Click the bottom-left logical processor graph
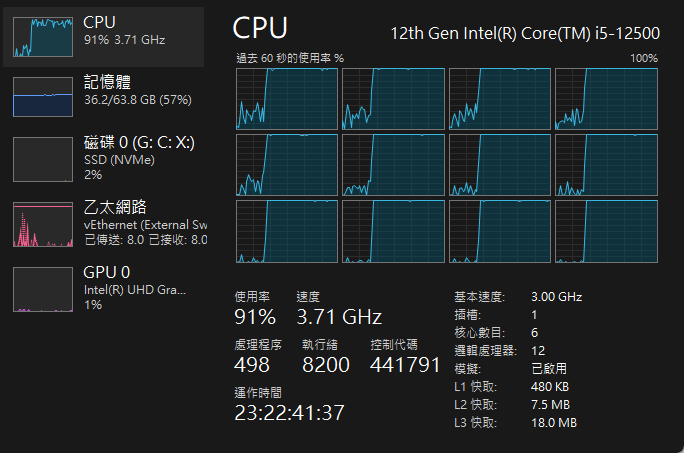Screen dimensions: 684x453 click(x=287, y=230)
